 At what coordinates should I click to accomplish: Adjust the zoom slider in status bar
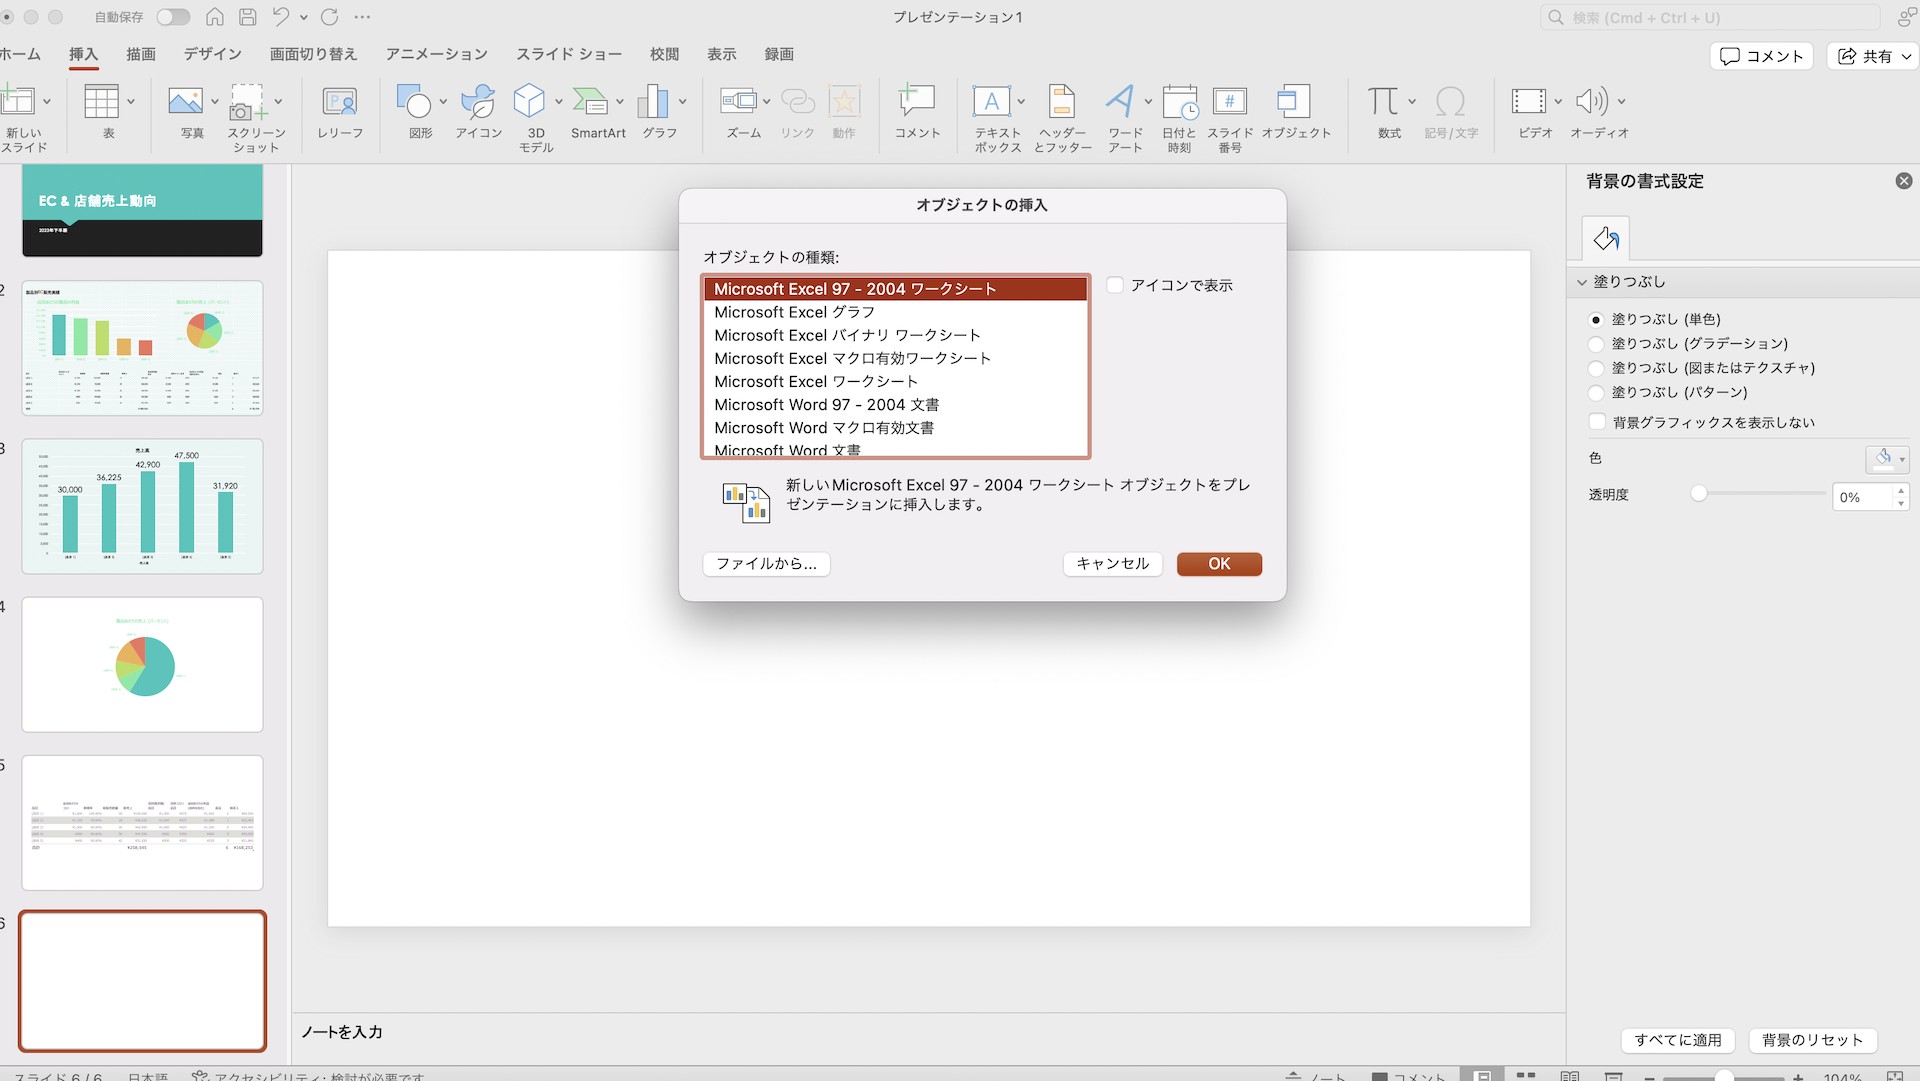tap(1724, 1076)
